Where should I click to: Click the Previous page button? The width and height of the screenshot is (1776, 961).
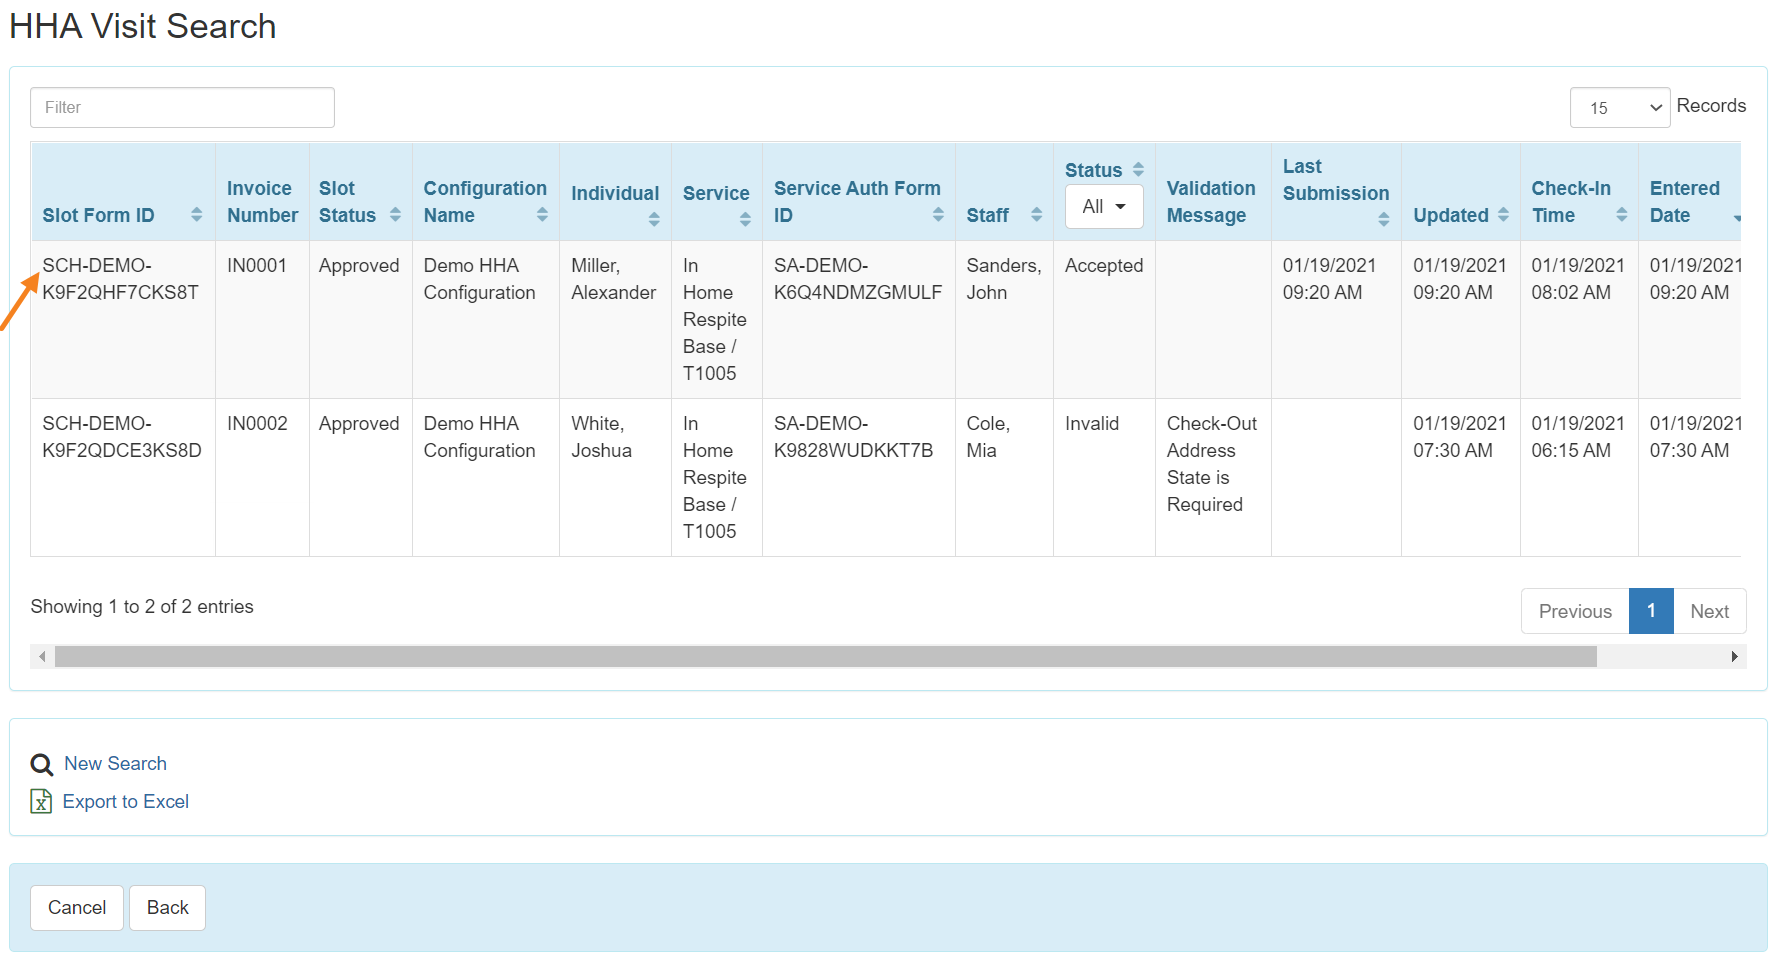click(x=1574, y=611)
